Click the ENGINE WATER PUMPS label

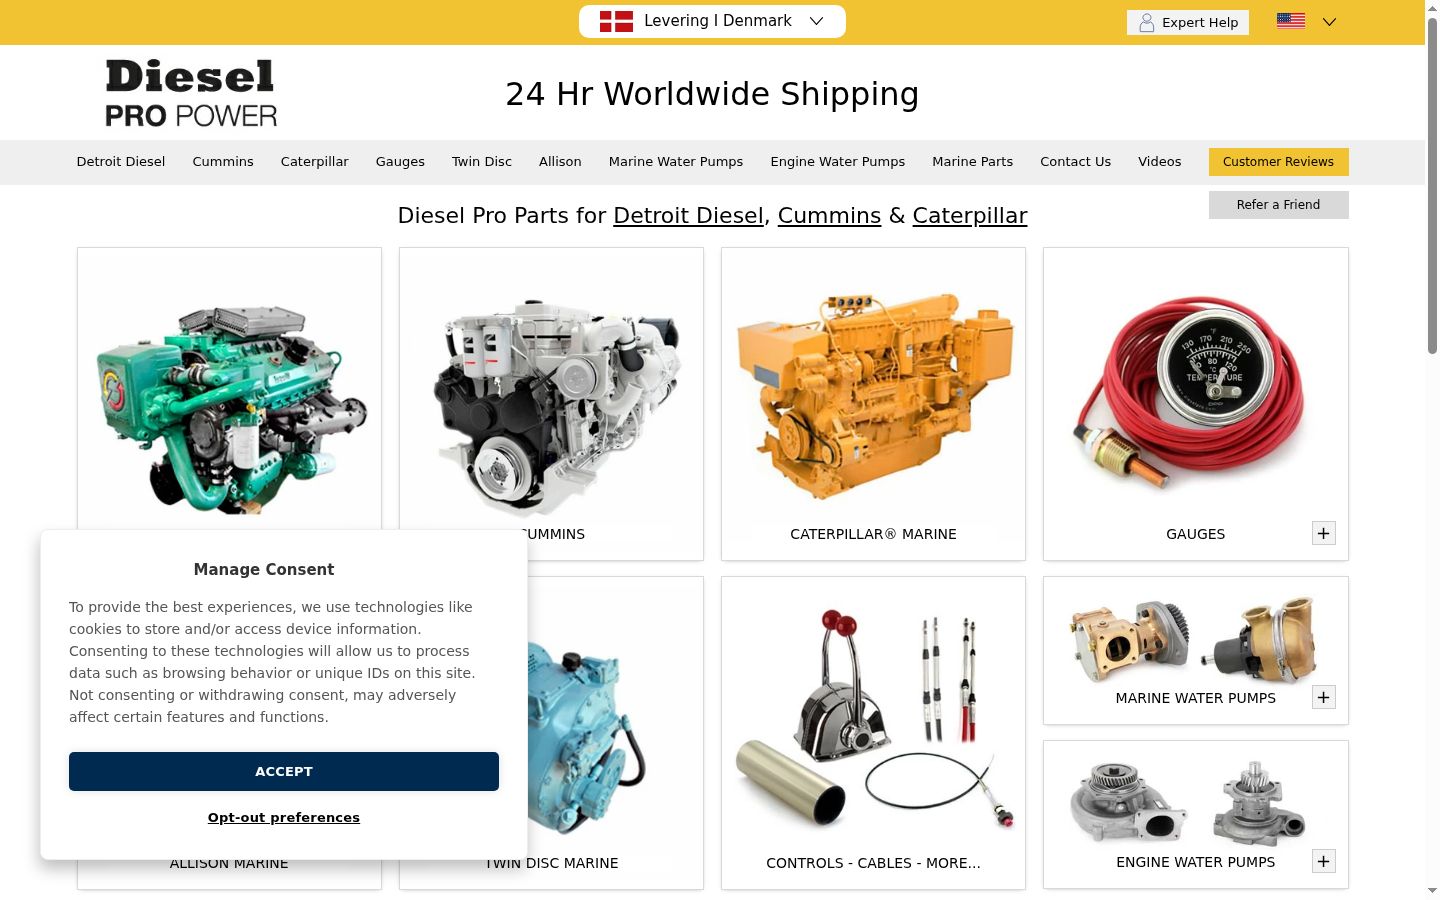pyautogui.click(x=1196, y=862)
